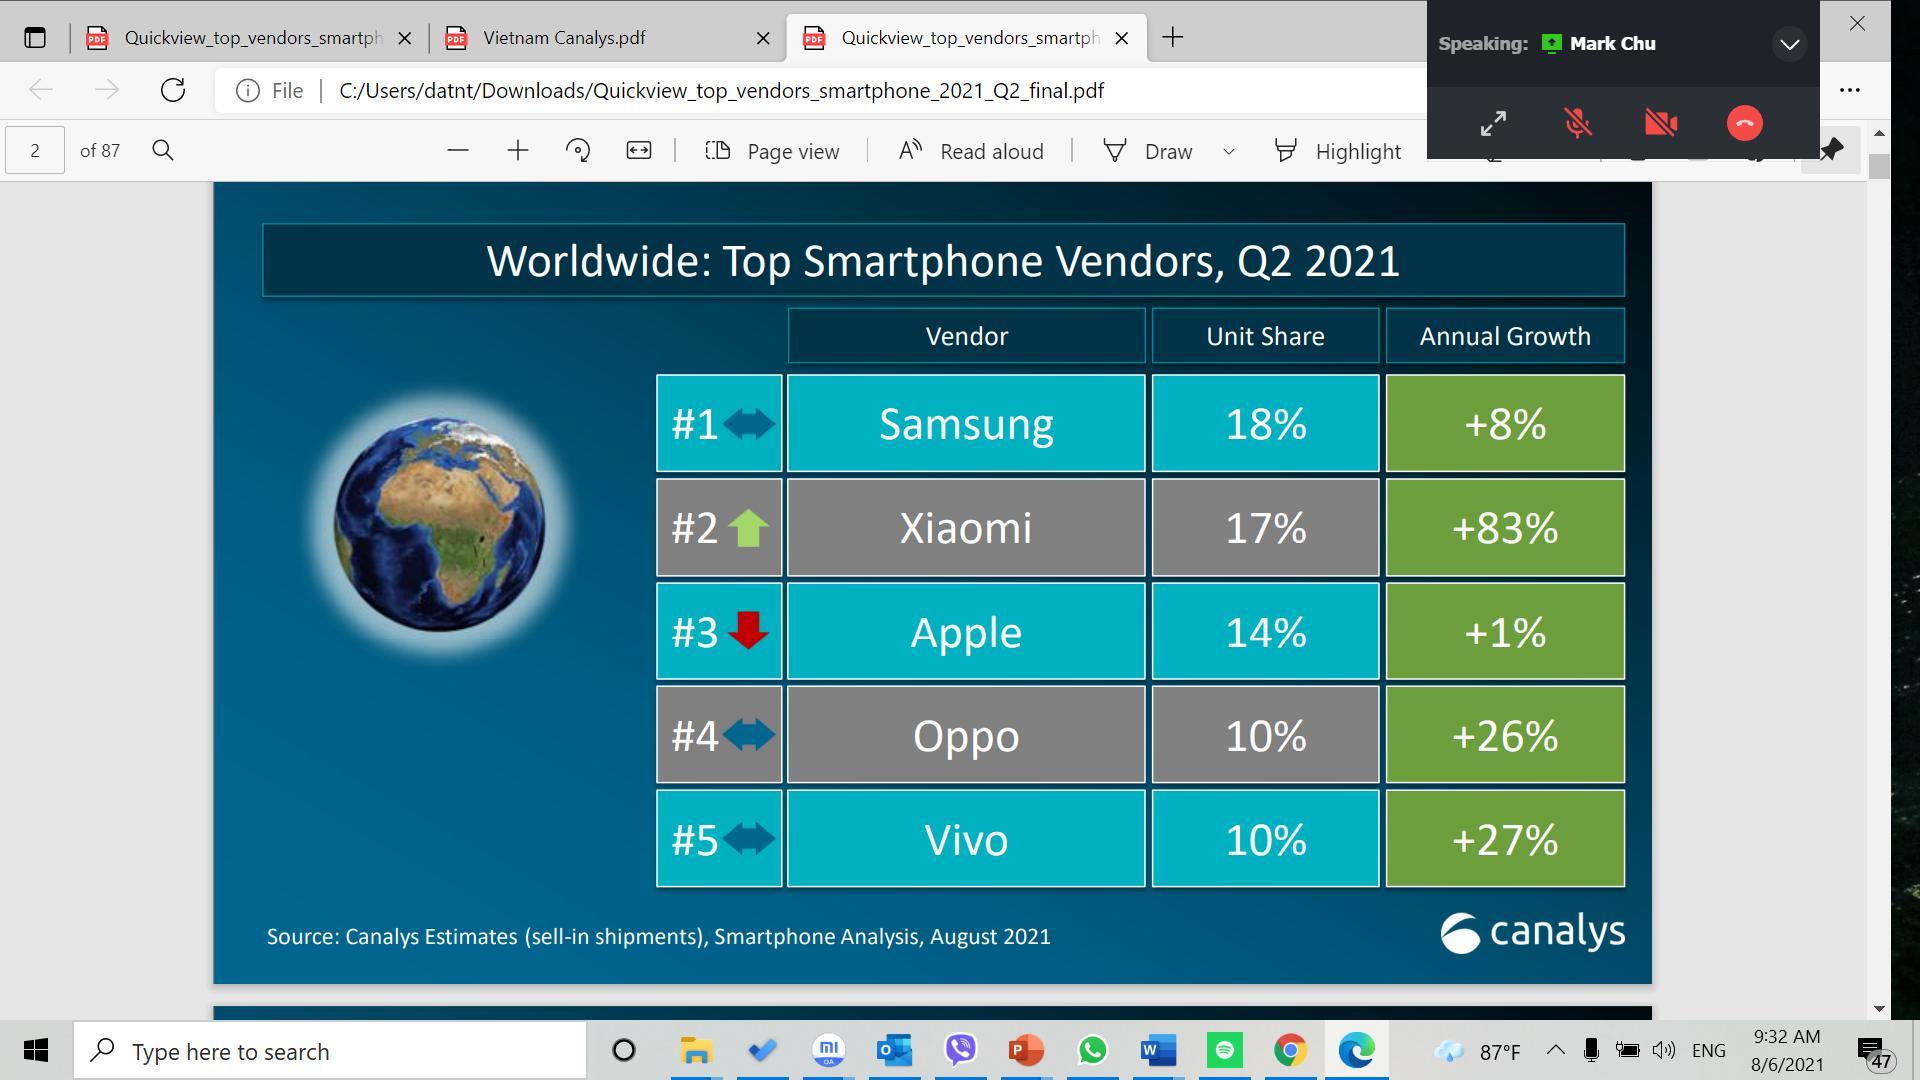The width and height of the screenshot is (1920, 1080).
Task: Open the Mi app from taskbar
Action: 828,1051
